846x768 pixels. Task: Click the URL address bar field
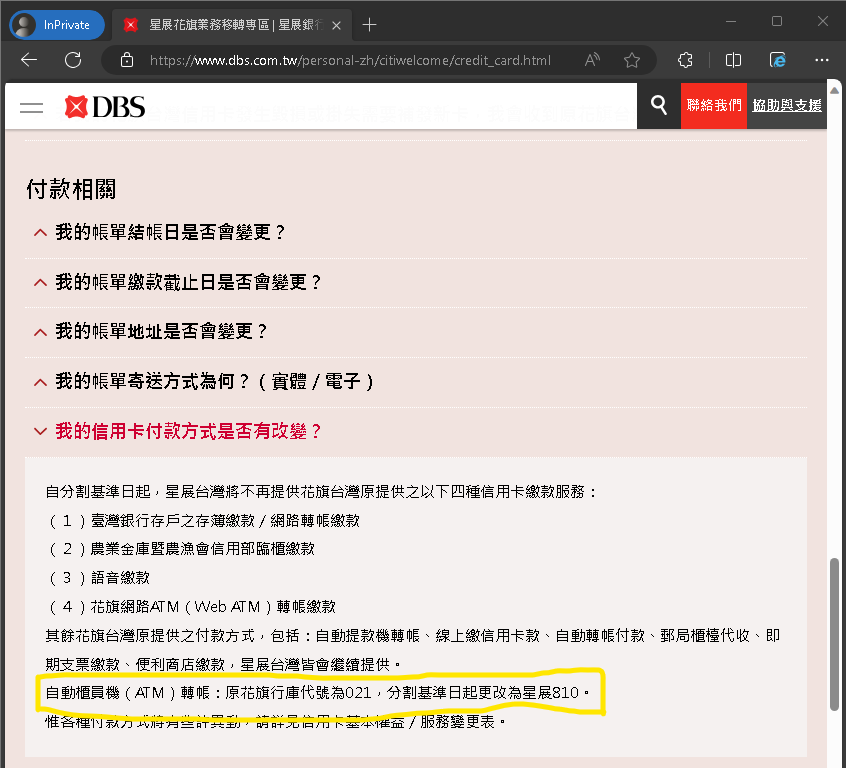tap(350, 60)
